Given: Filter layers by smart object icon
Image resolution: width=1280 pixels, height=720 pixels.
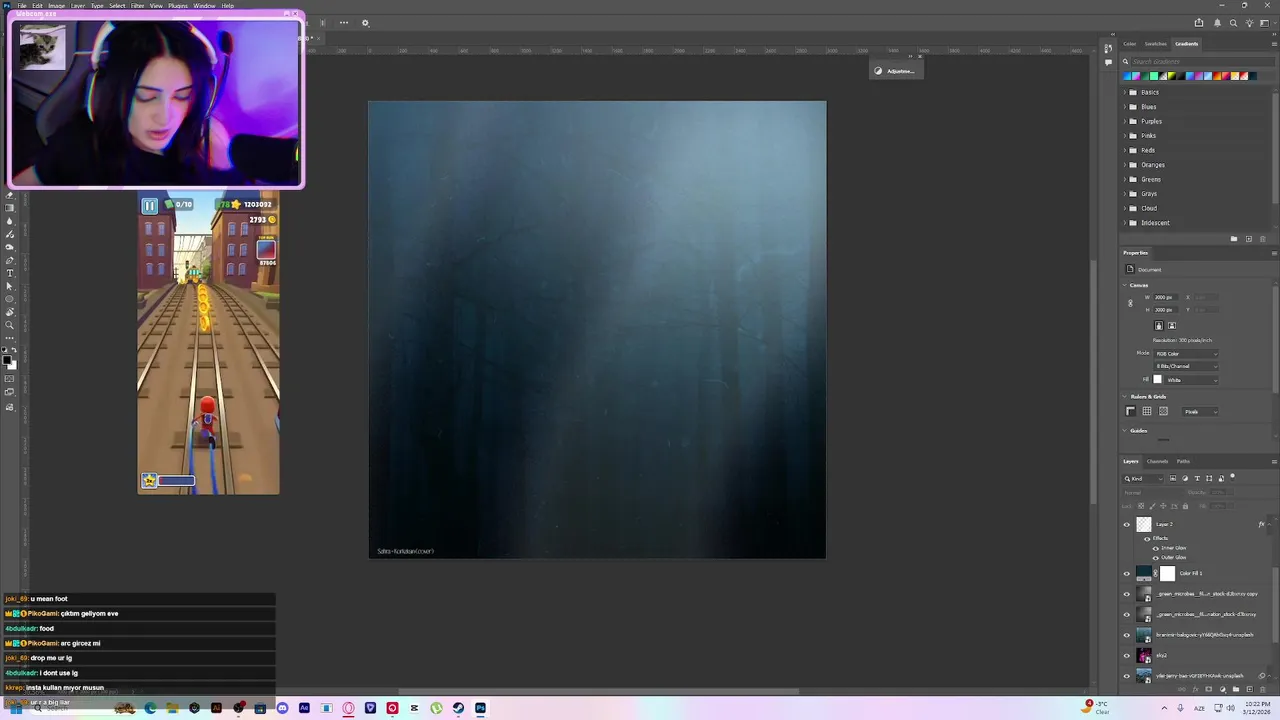Looking at the screenshot, I should 1221,478.
